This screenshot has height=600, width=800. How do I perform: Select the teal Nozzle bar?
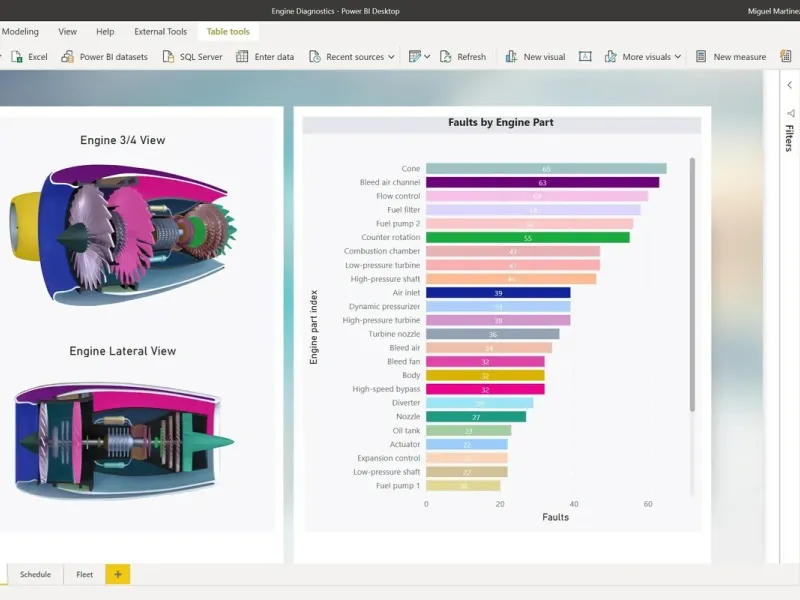(476, 417)
